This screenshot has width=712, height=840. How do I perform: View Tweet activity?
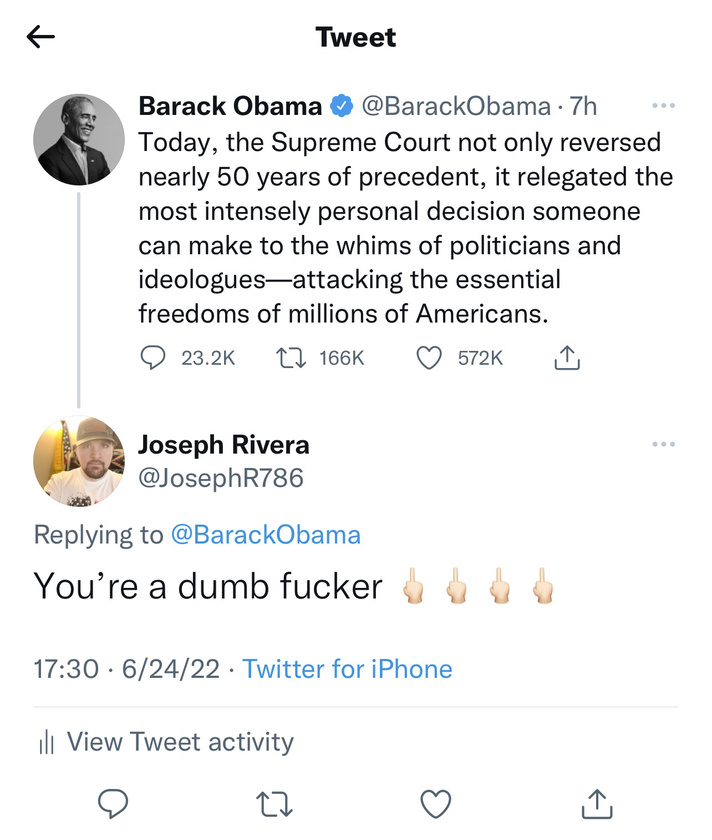tap(166, 742)
